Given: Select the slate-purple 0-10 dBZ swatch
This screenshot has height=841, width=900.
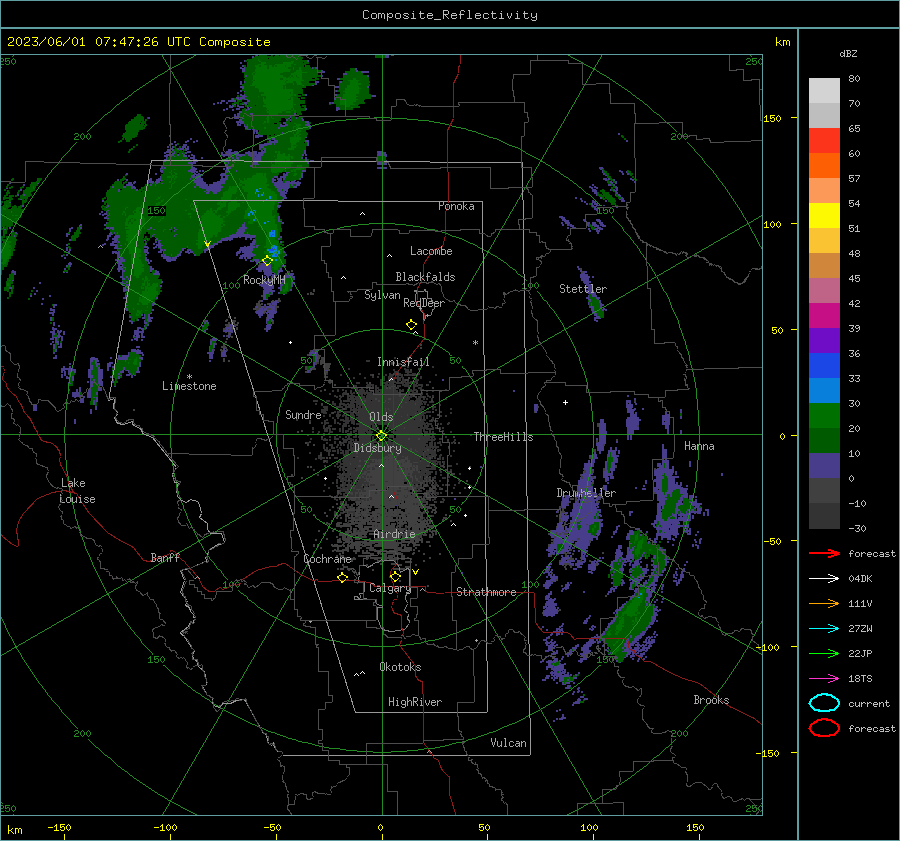Looking at the screenshot, I should coord(824,465).
